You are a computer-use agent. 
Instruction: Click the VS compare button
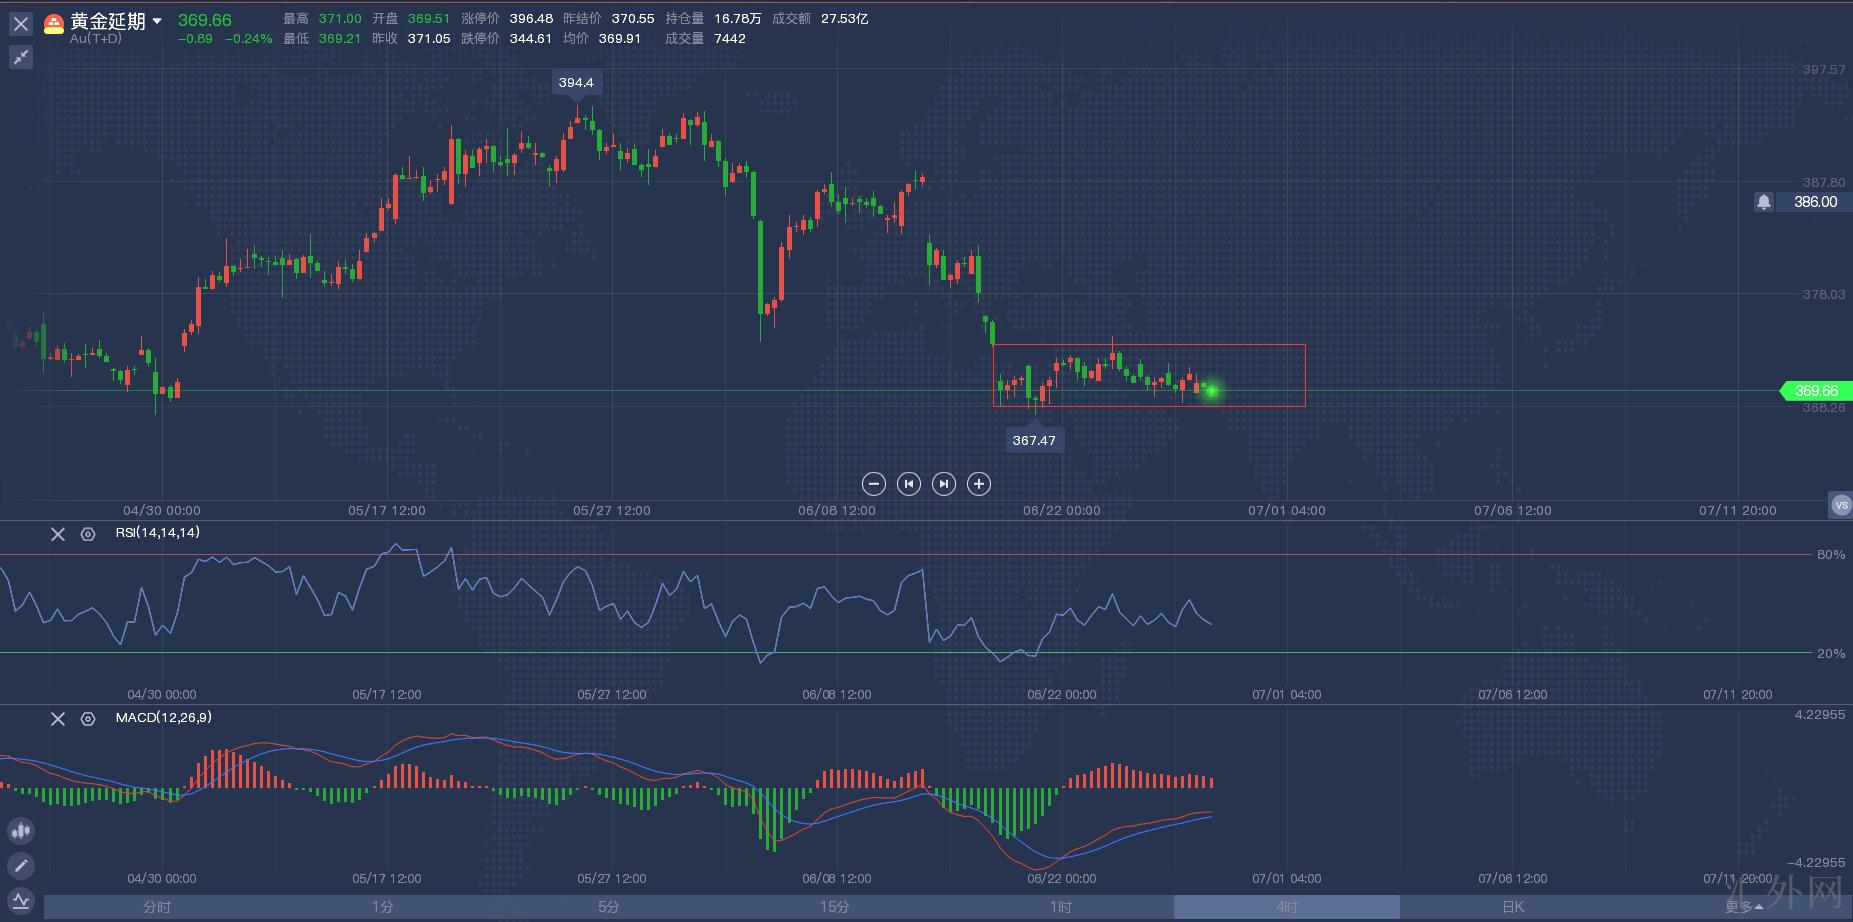[x=1840, y=505]
